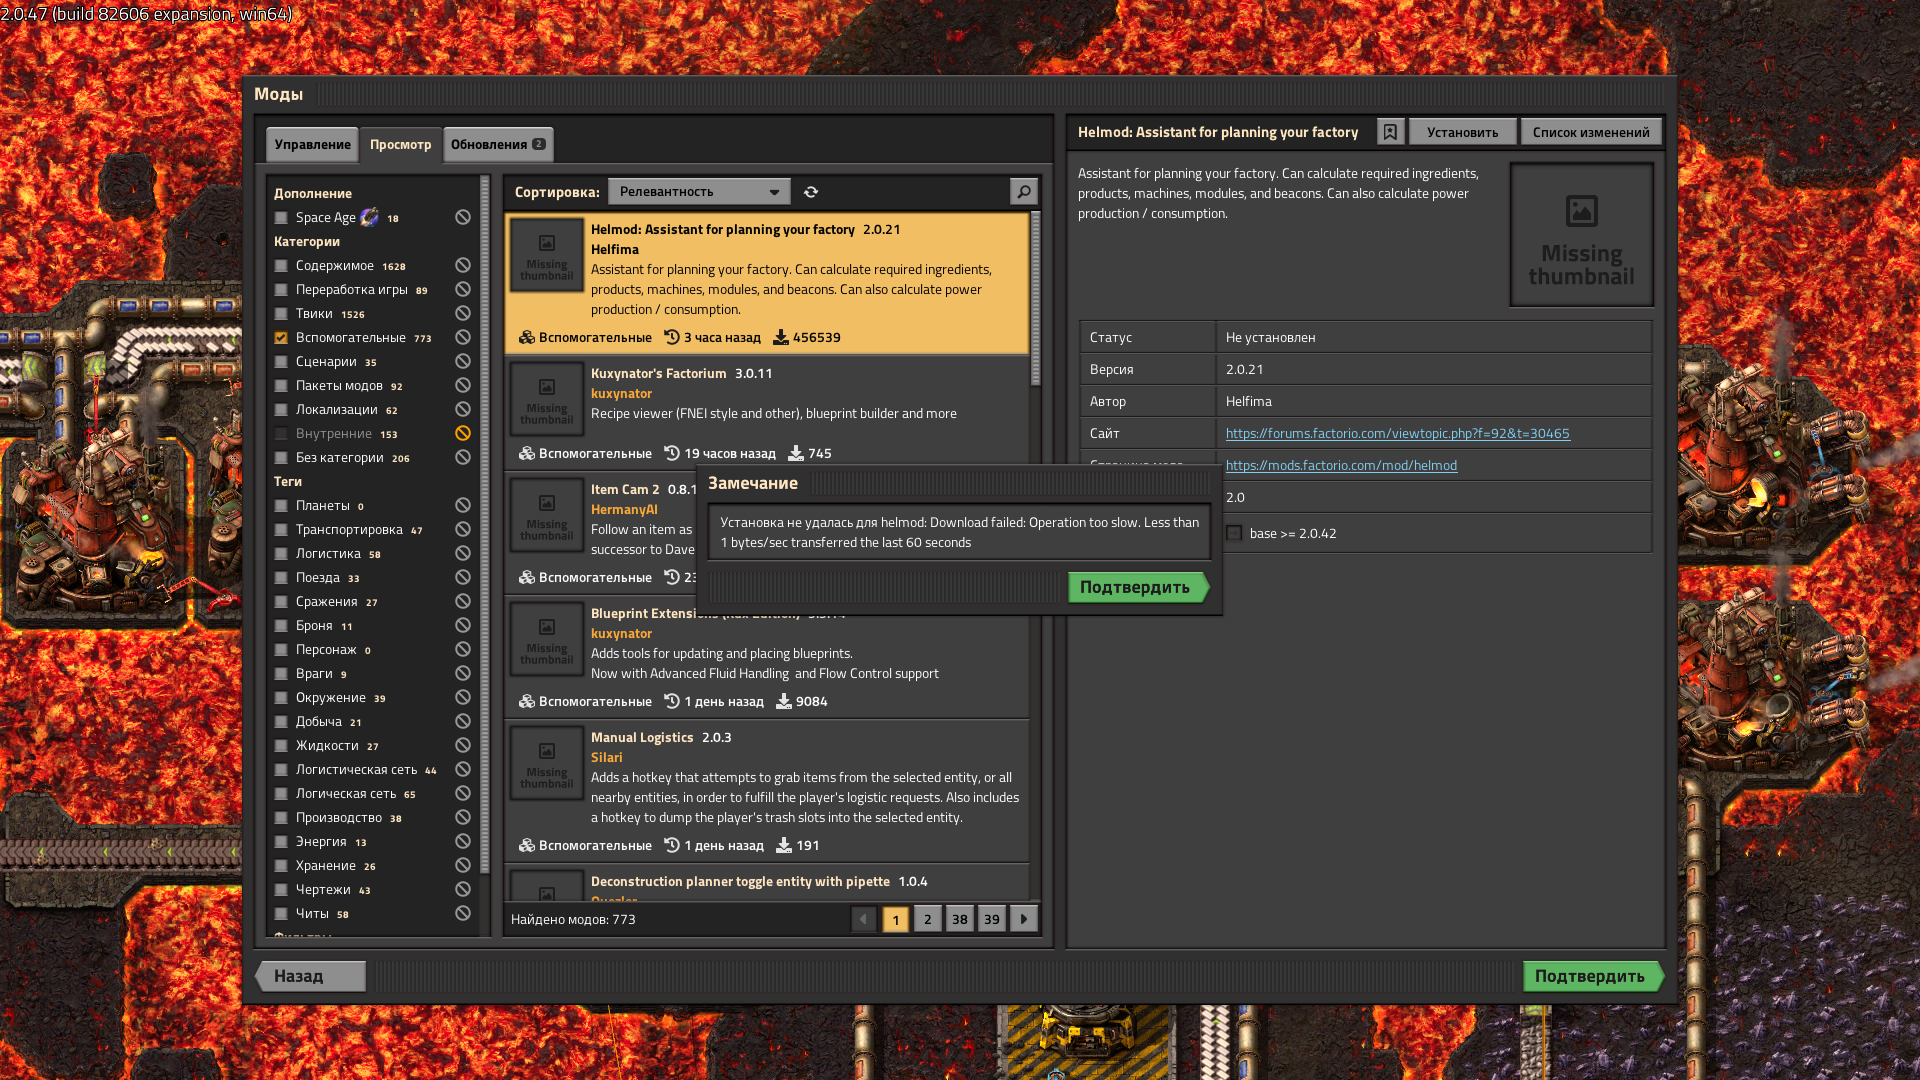Exclude Сценарии category icon
The image size is (1920, 1080).
coord(463,361)
